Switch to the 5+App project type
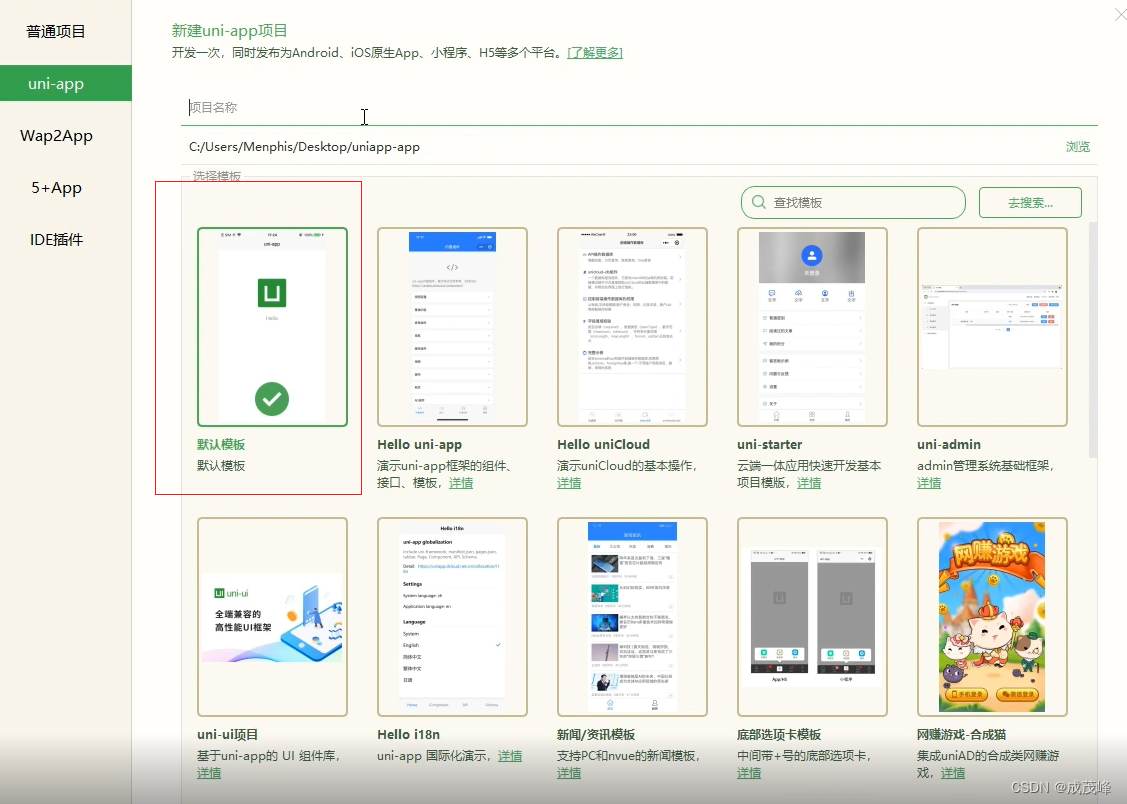 (x=56, y=188)
